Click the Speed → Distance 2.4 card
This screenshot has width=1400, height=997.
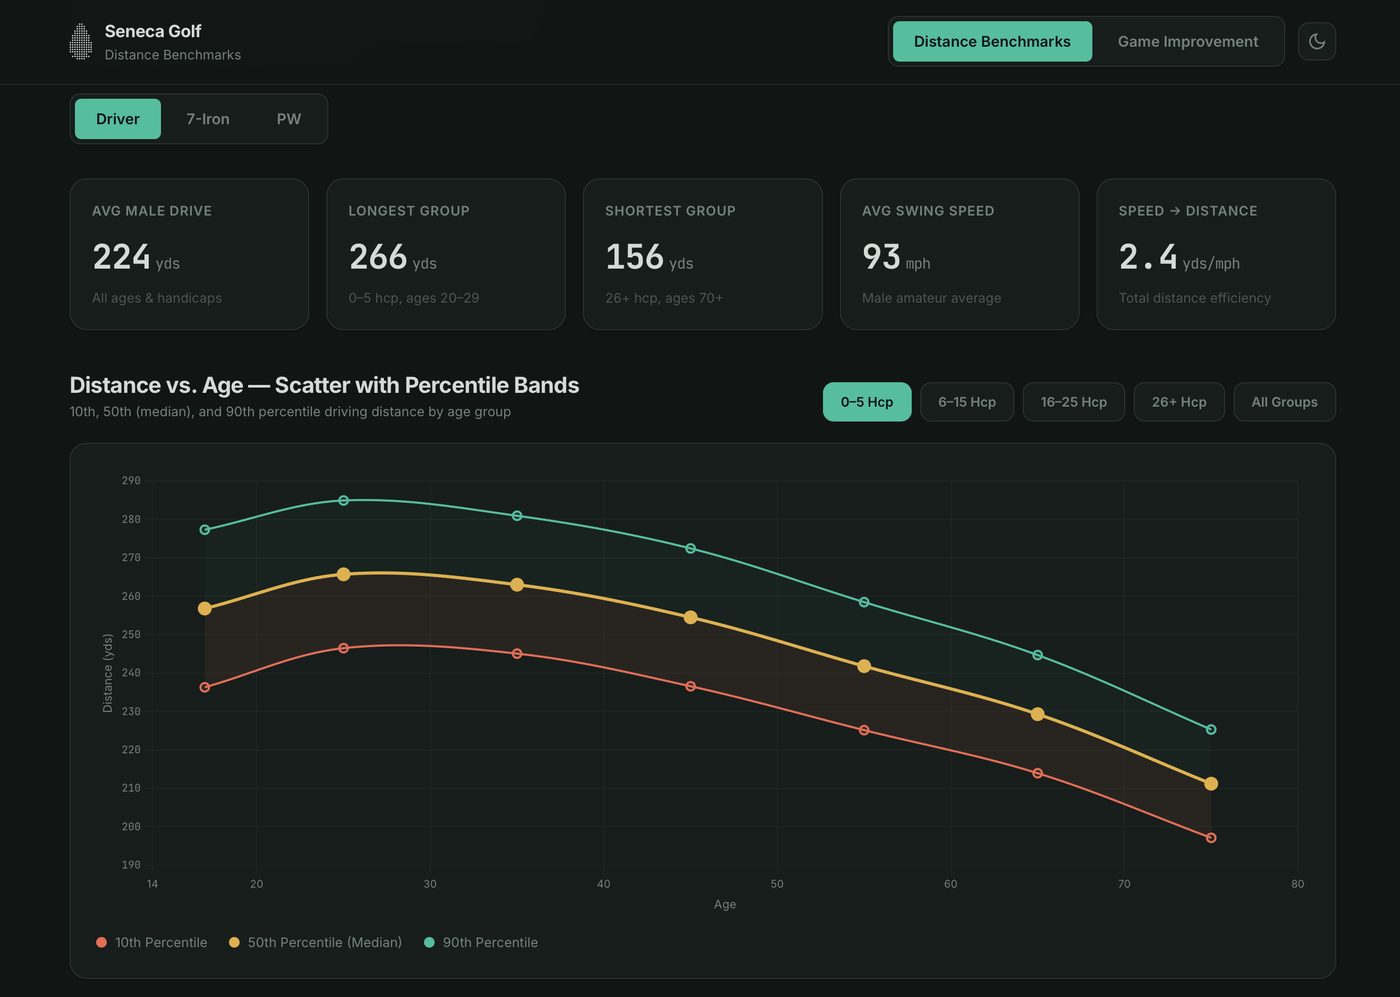pos(1216,254)
